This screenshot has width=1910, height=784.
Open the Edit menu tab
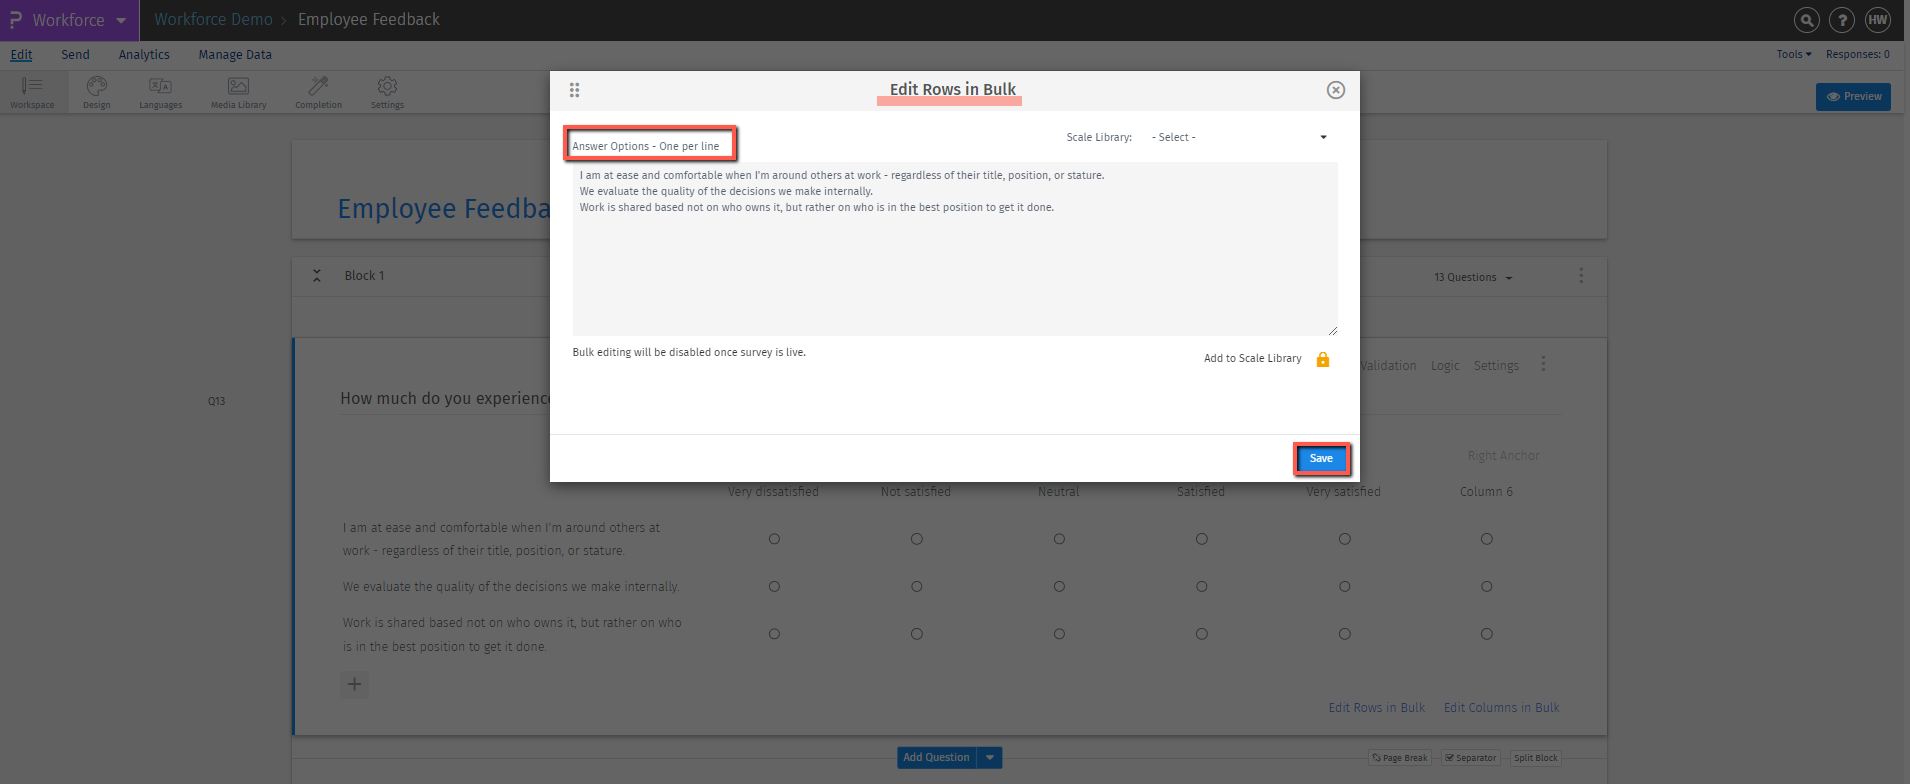tap(21, 55)
